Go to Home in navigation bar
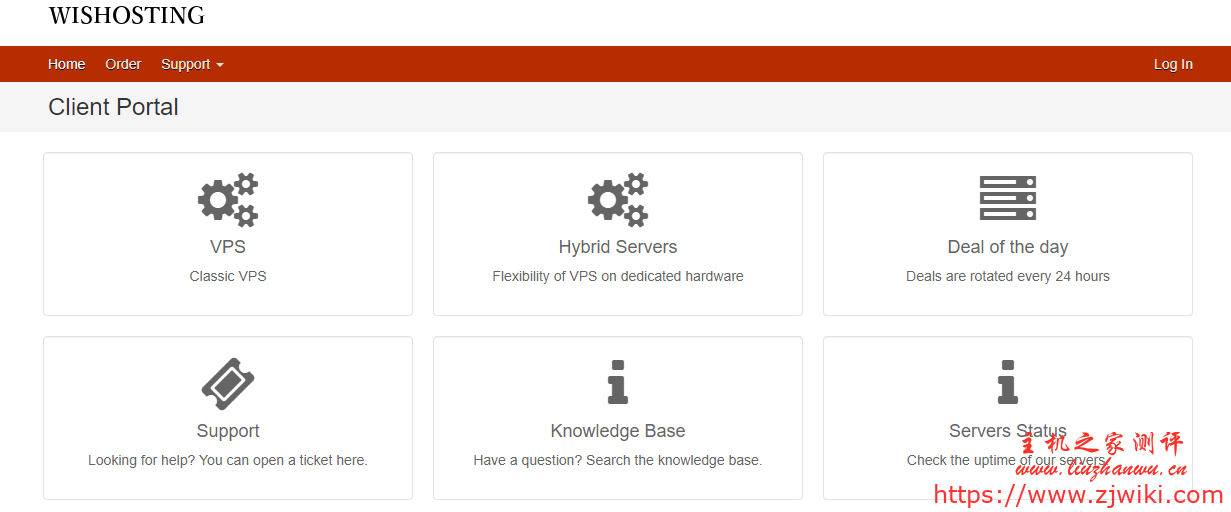1231x512 pixels. pos(67,64)
